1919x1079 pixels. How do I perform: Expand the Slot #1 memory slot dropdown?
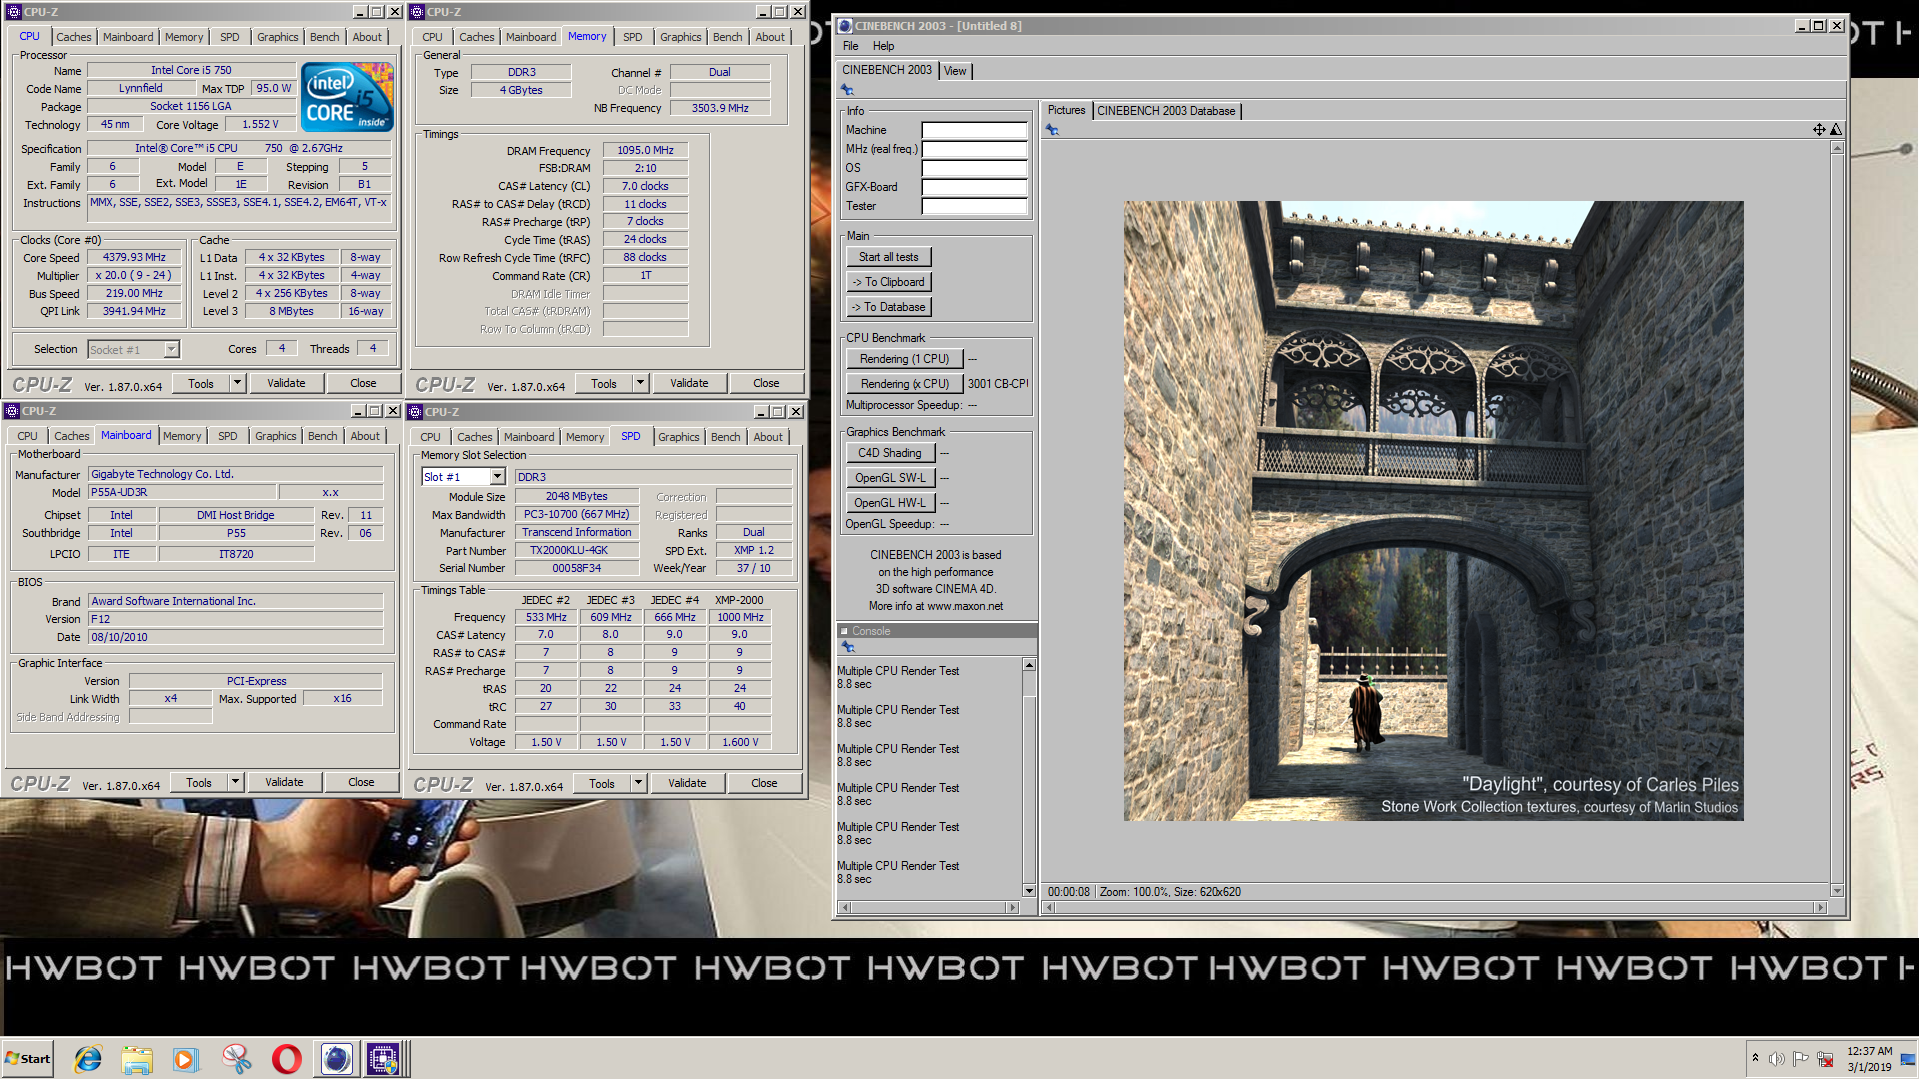497,477
